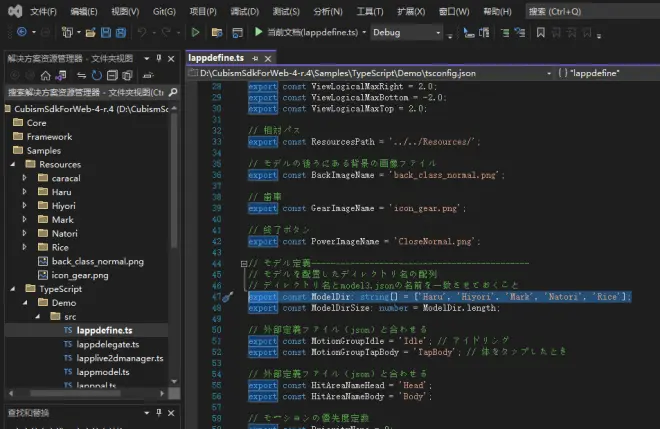Click the Undo arrow icon

pos(142,32)
